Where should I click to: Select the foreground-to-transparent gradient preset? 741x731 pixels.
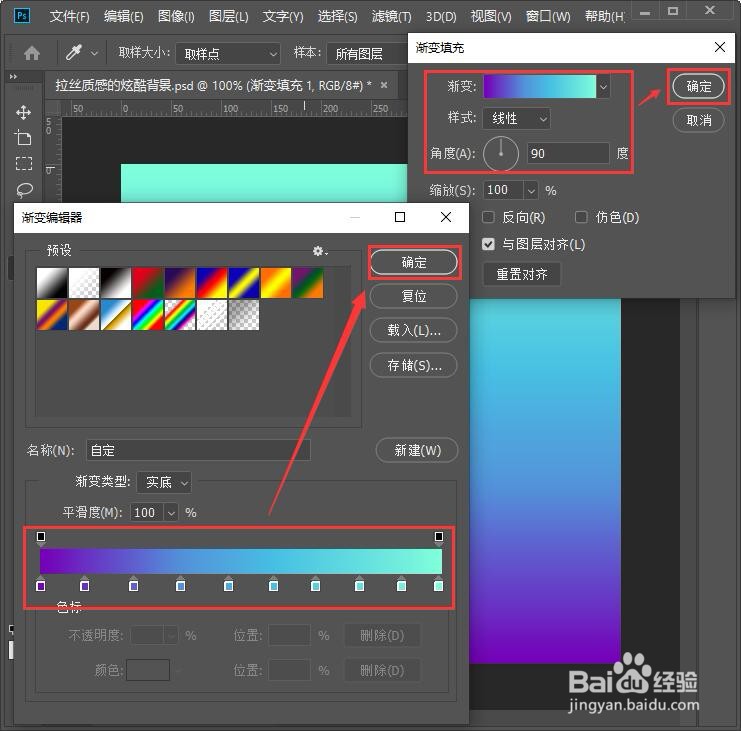[x=84, y=283]
